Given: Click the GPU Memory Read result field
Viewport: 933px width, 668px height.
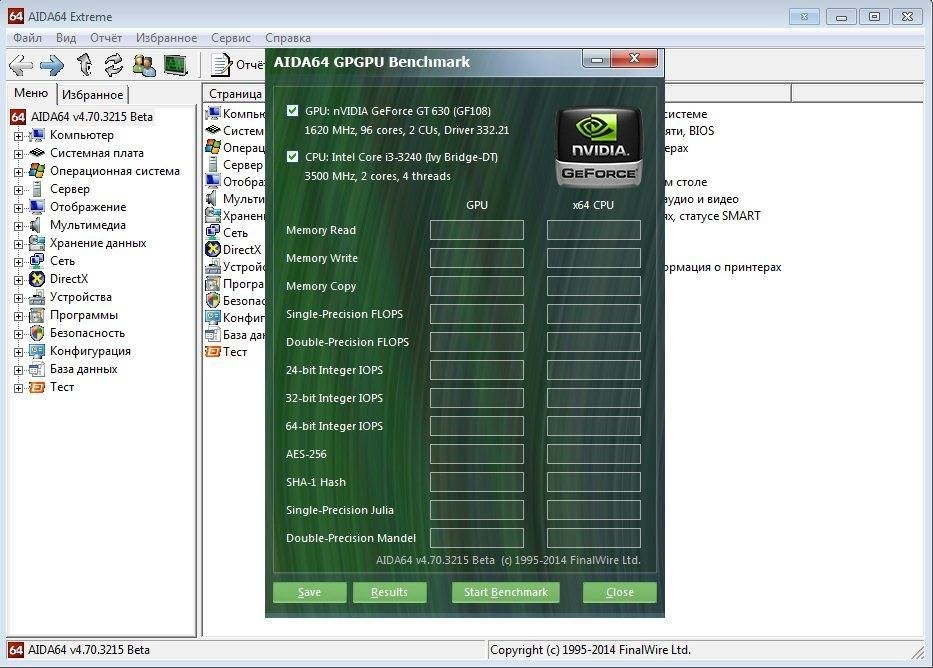Looking at the screenshot, I should click(477, 230).
